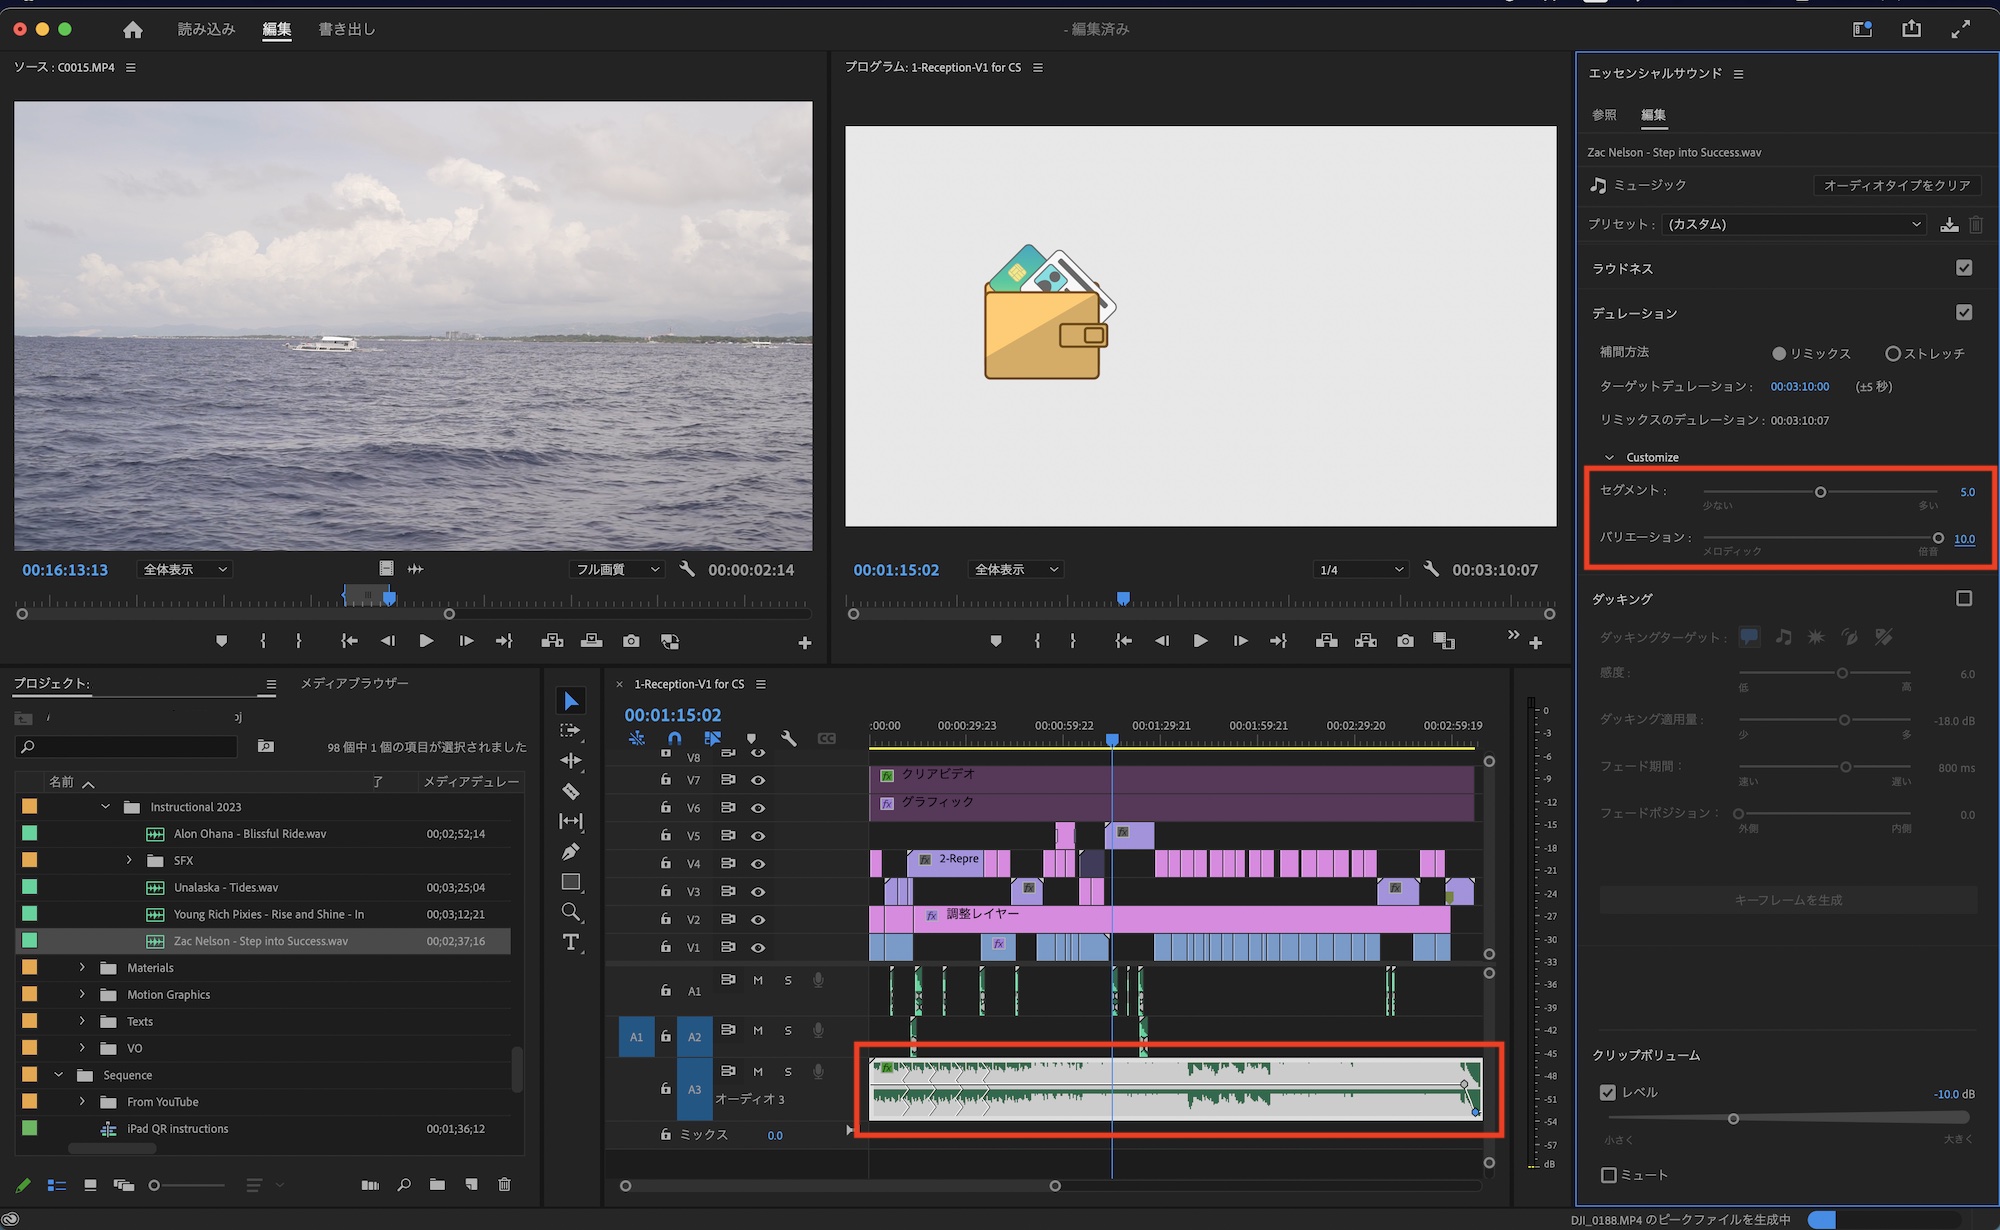The image size is (2000, 1230).
Task: Select the Zoom tool
Action: coord(571,912)
